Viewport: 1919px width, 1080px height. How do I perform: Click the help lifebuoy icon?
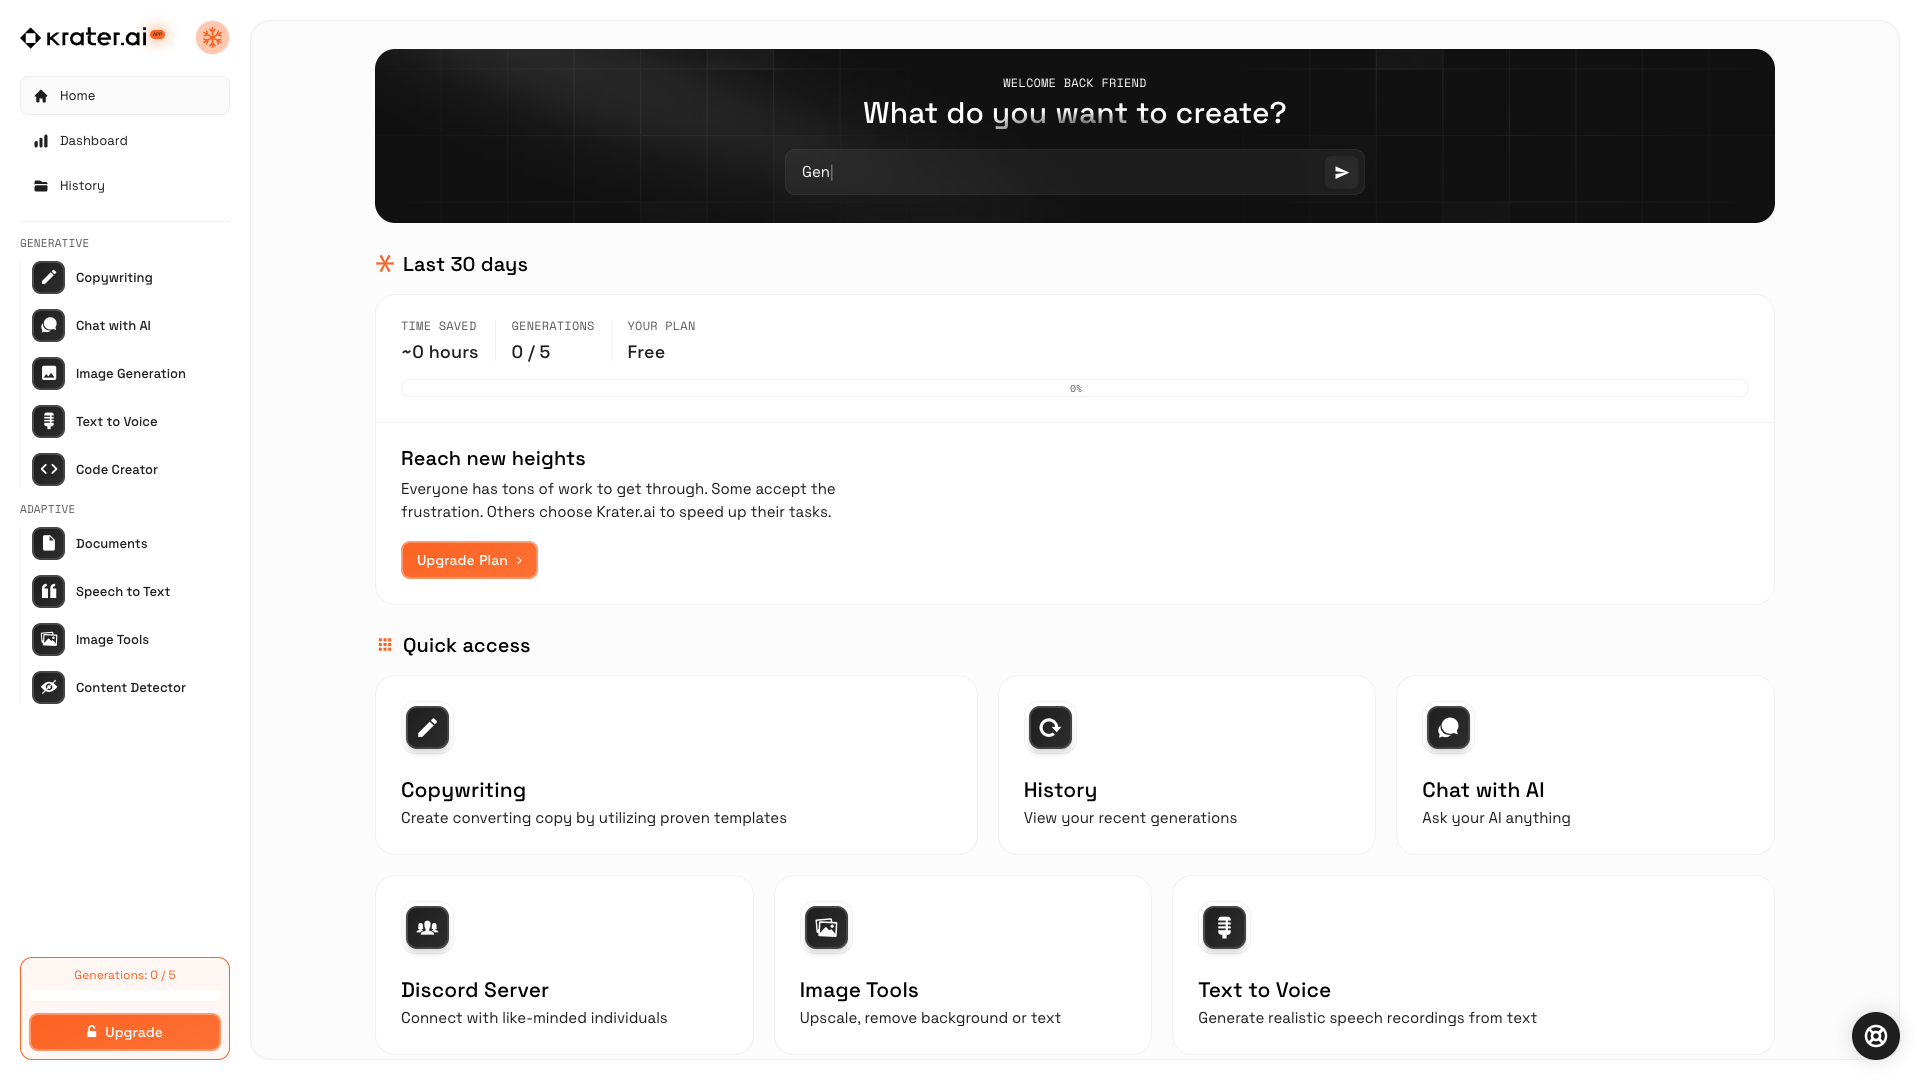coord(1875,1035)
